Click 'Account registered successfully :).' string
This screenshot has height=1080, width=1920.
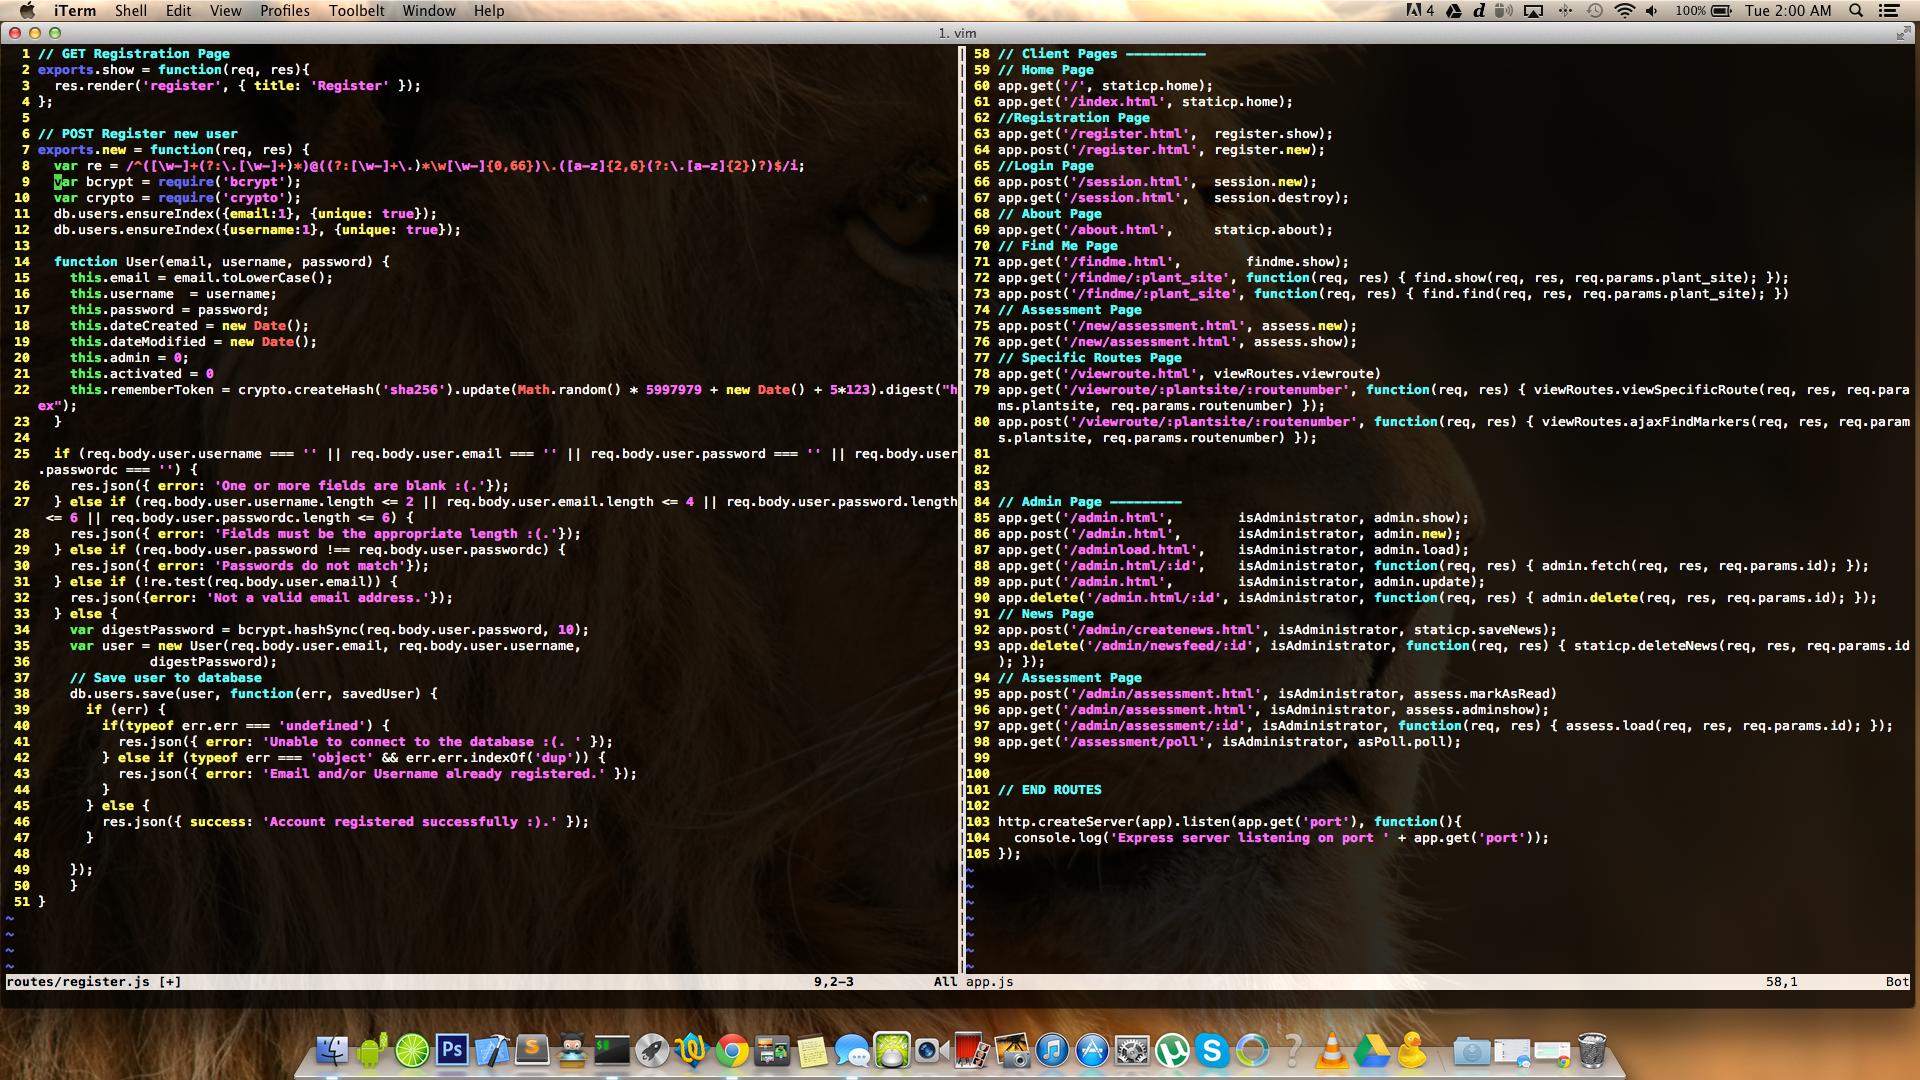coord(410,822)
